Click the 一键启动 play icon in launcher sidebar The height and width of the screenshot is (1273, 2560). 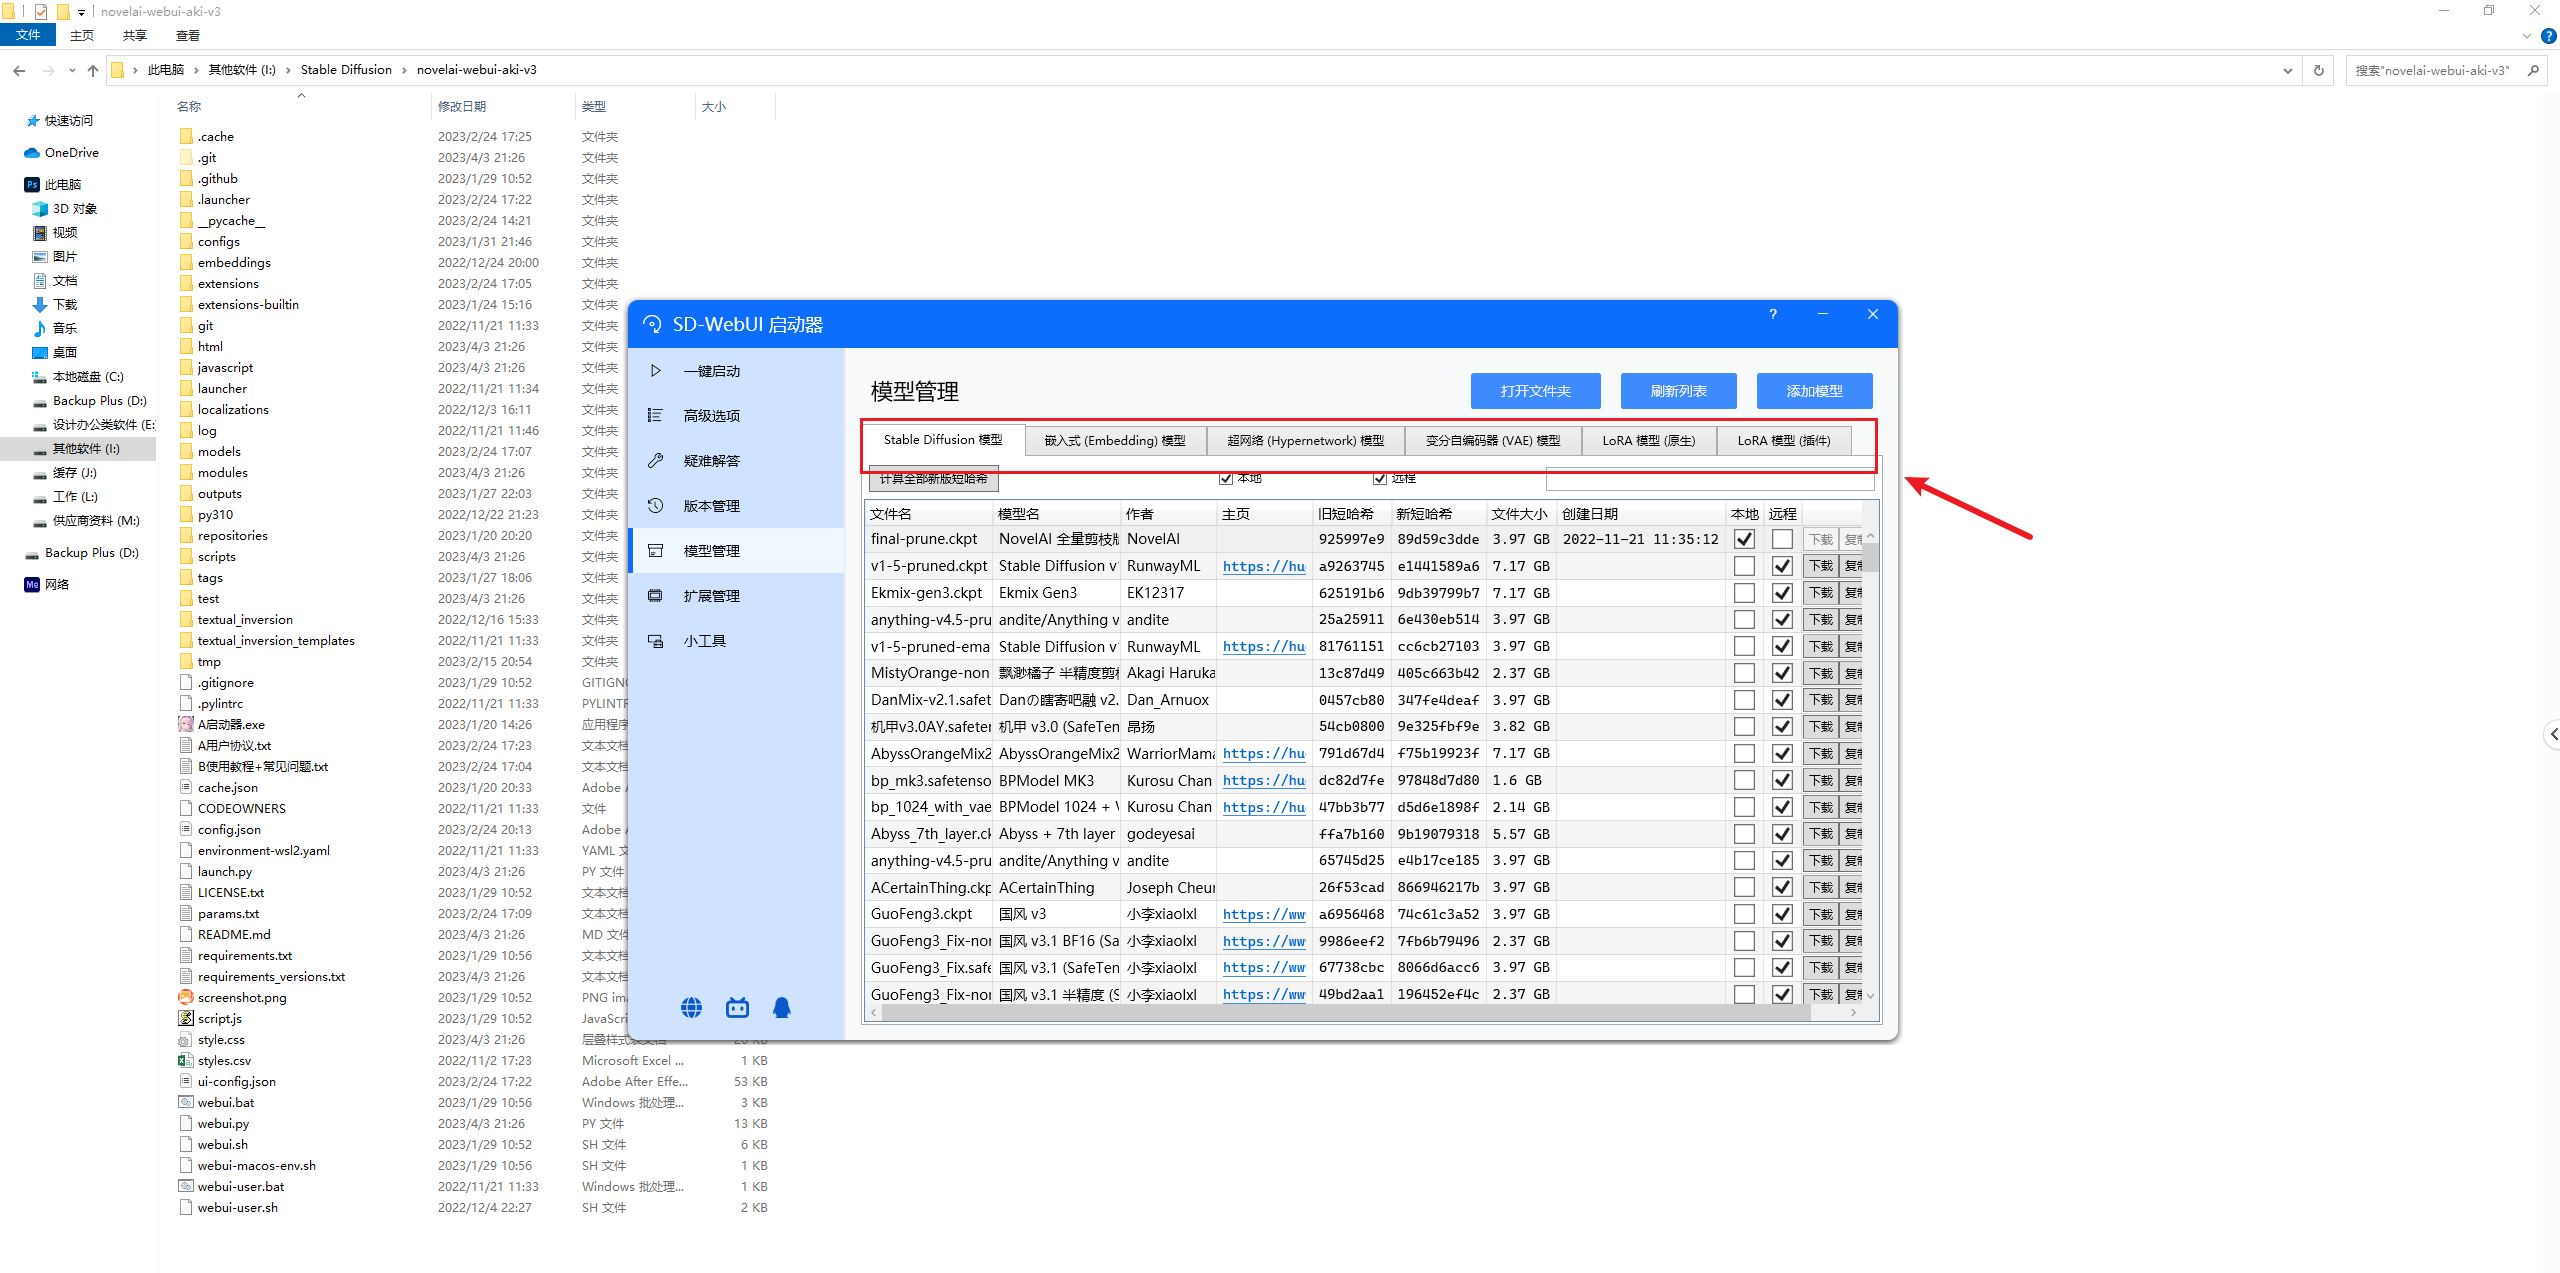tap(656, 371)
